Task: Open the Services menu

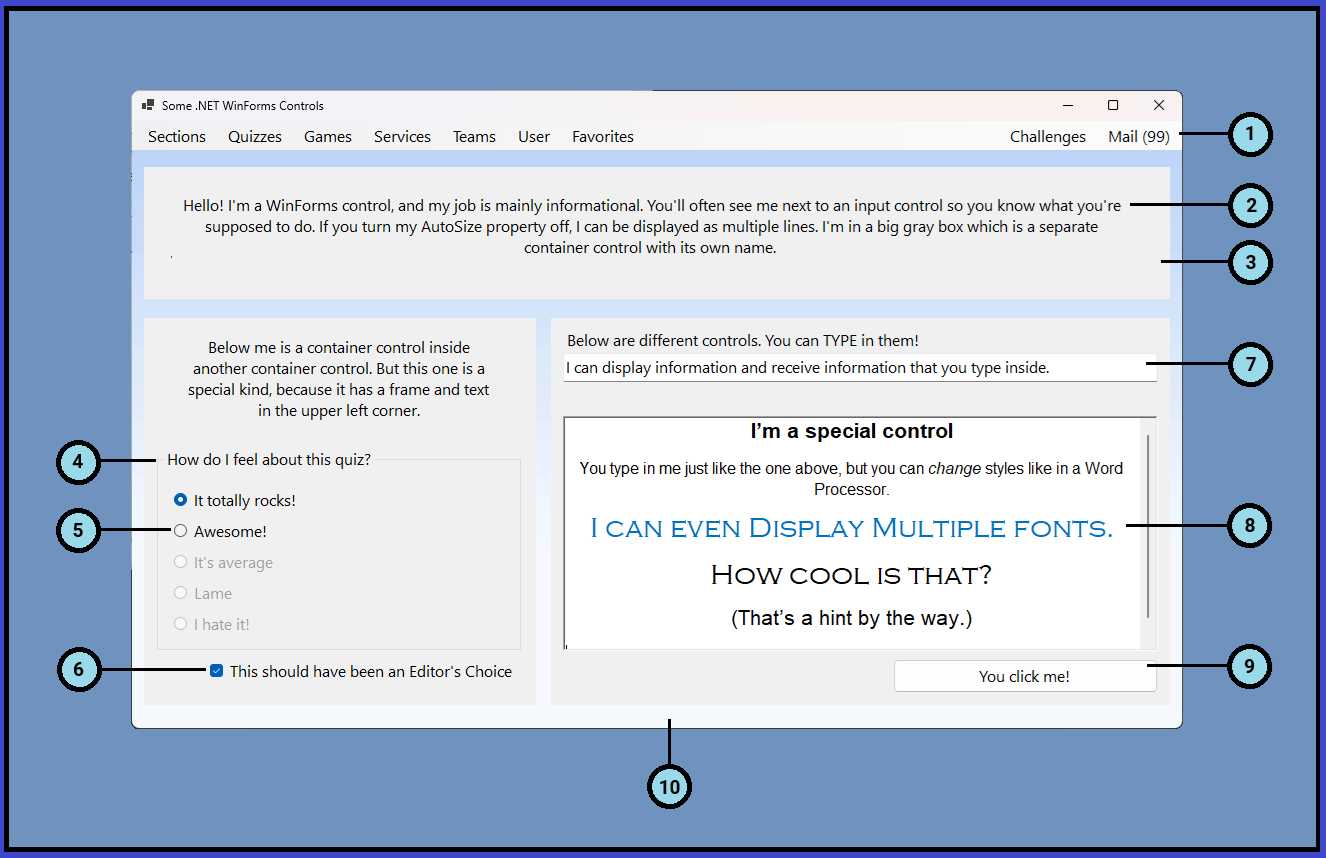Action: pos(402,137)
